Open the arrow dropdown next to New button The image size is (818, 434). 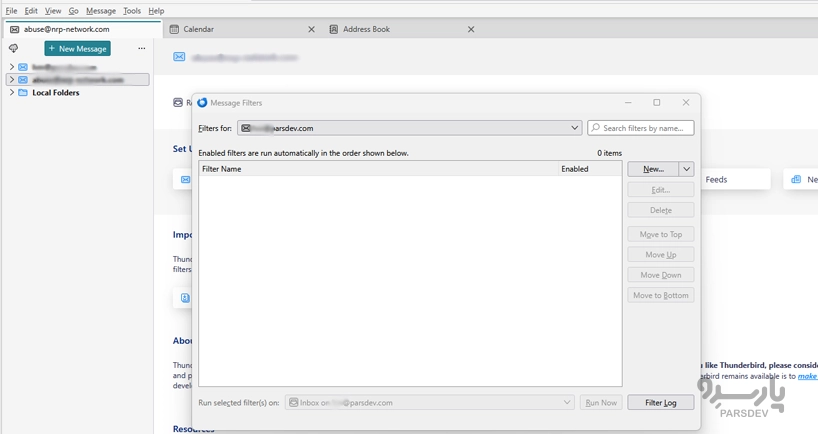pos(686,169)
